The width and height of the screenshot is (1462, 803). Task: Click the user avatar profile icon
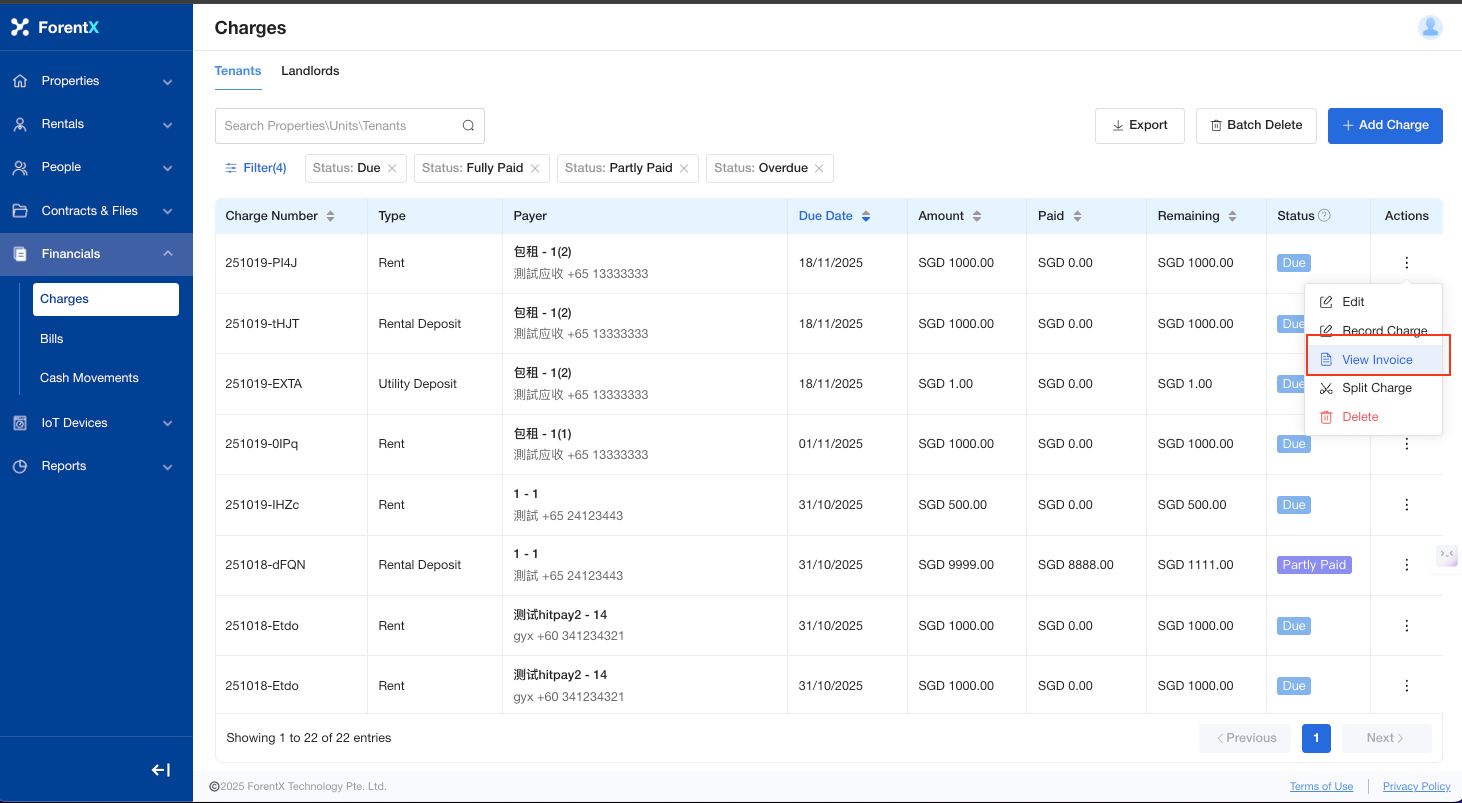(x=1430, y=27)
